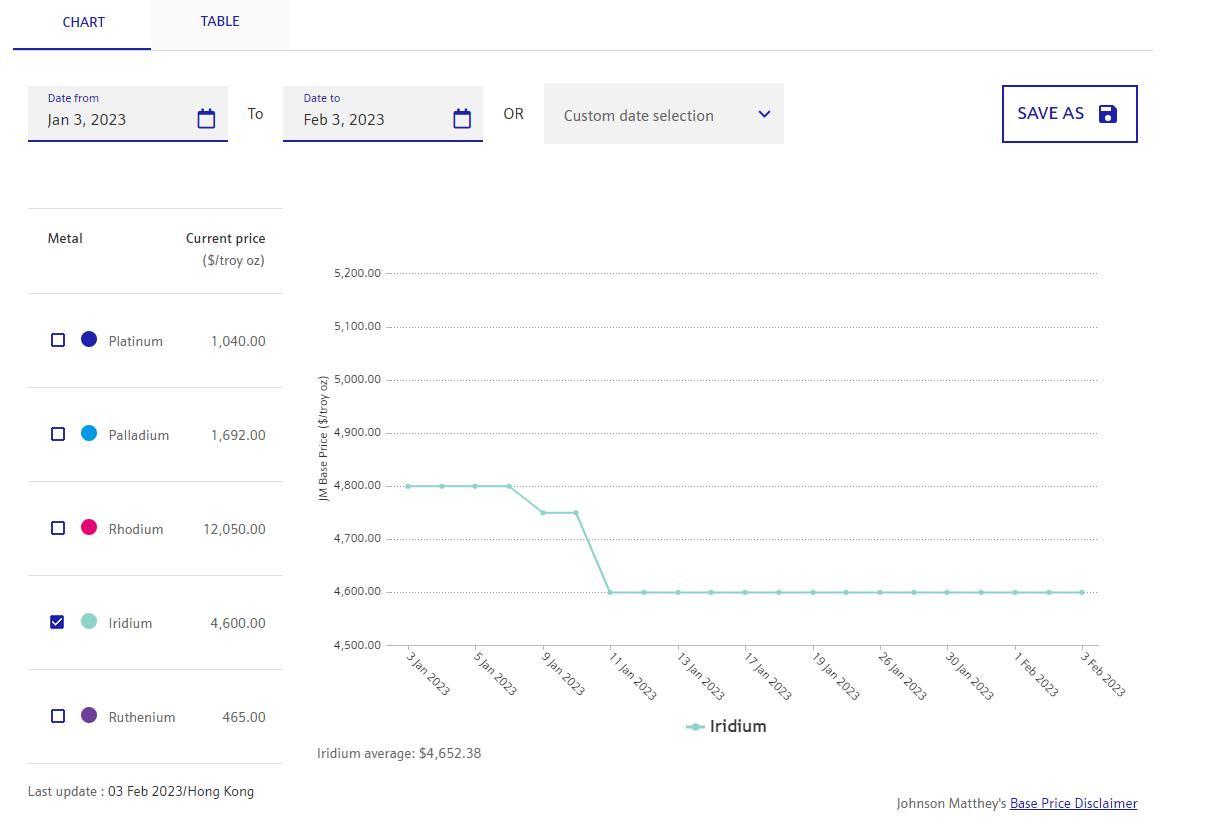Click the floppy disk save icon
The height and width of the screenshot is (827, 1207).
coord(1108,114)
